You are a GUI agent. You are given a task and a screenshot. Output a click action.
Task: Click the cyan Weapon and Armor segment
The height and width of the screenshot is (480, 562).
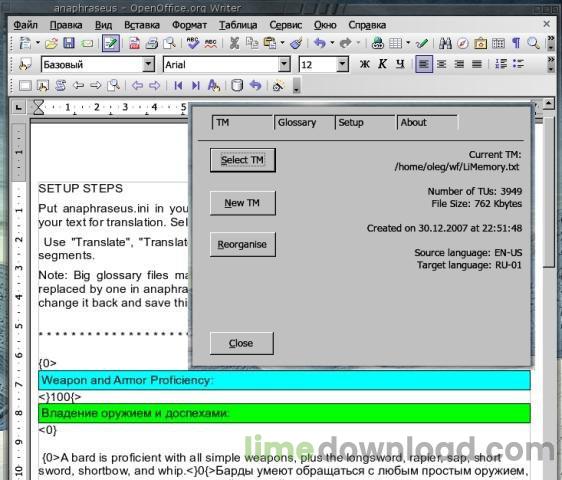[284, 380]
